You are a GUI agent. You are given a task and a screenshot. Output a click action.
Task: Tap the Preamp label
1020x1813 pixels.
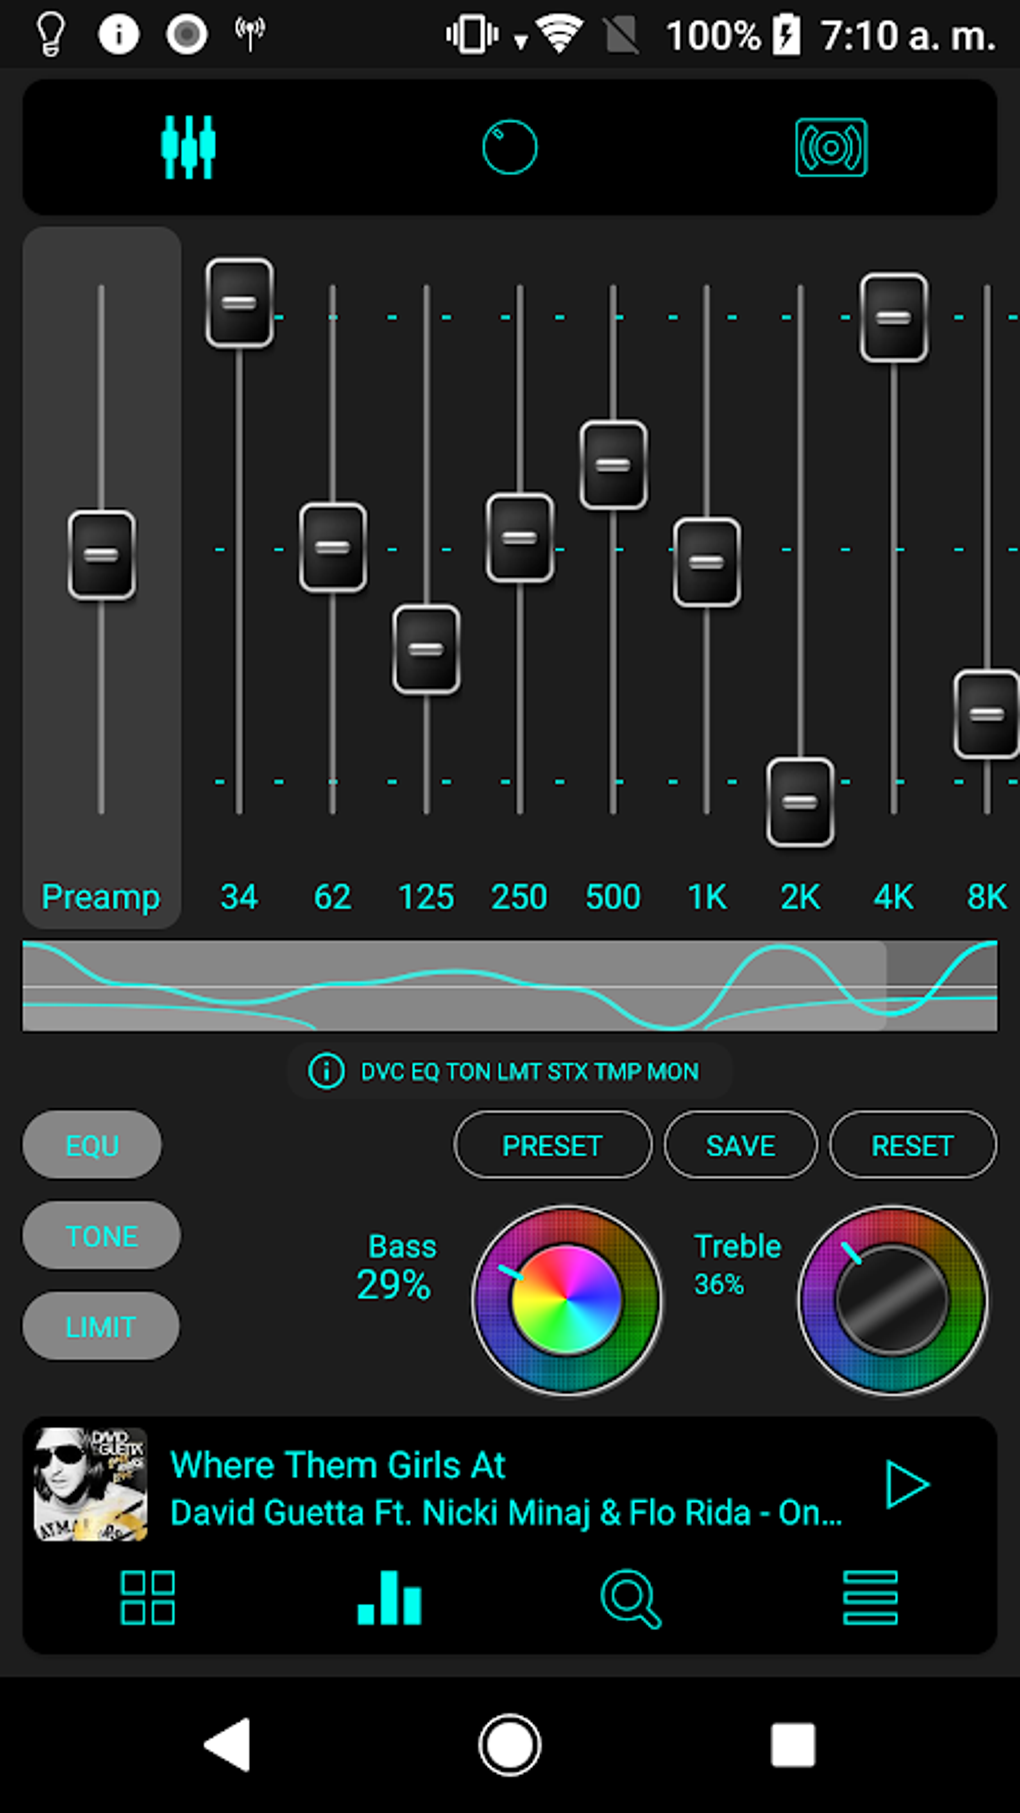101,897
